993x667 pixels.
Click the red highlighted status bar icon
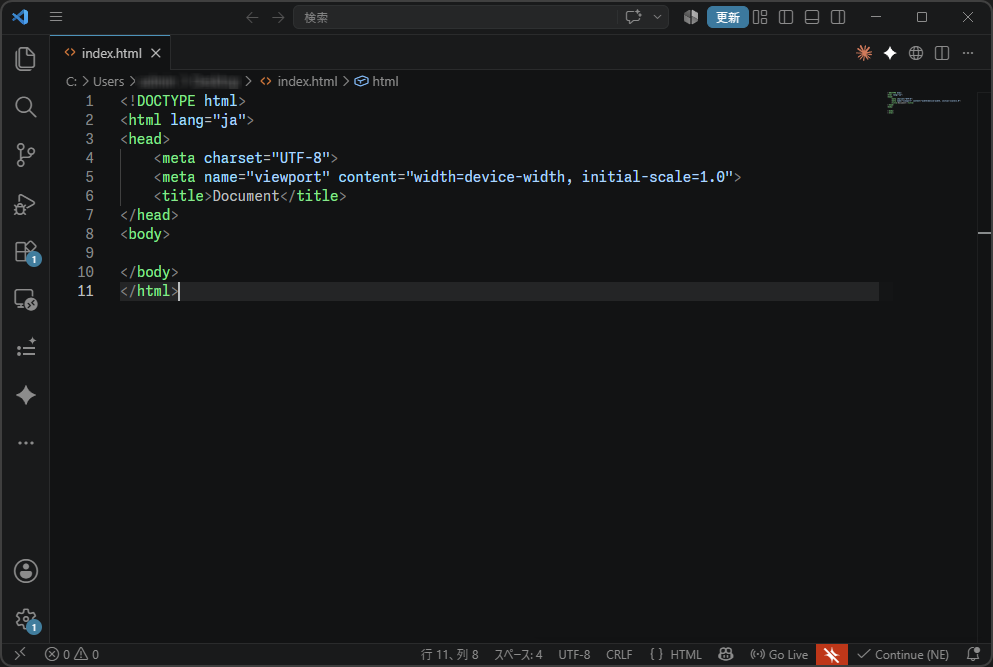point(832,654)
